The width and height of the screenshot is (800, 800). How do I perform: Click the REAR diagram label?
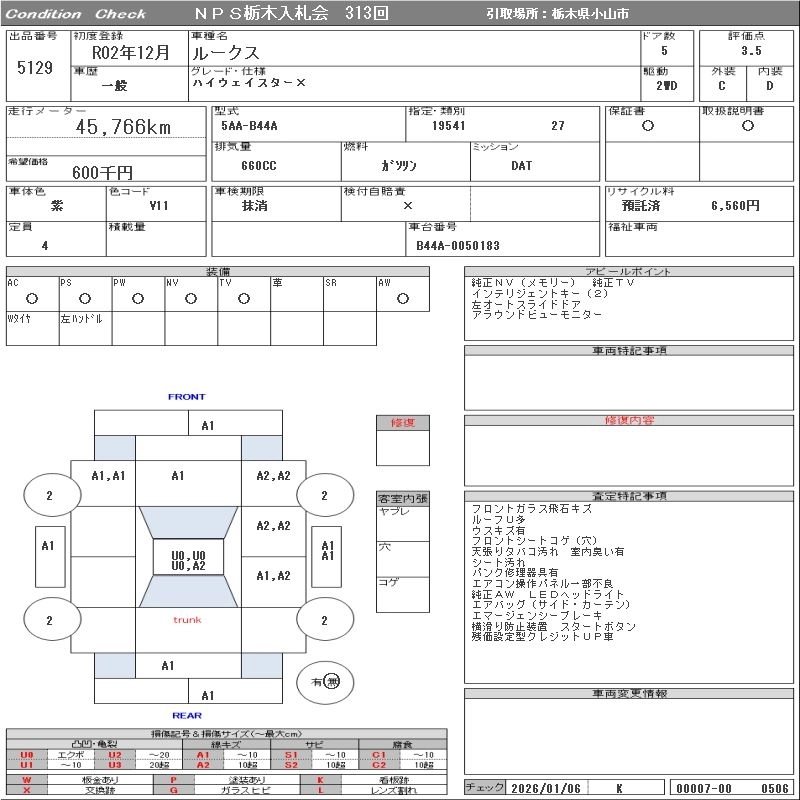[x=187, y=715]
